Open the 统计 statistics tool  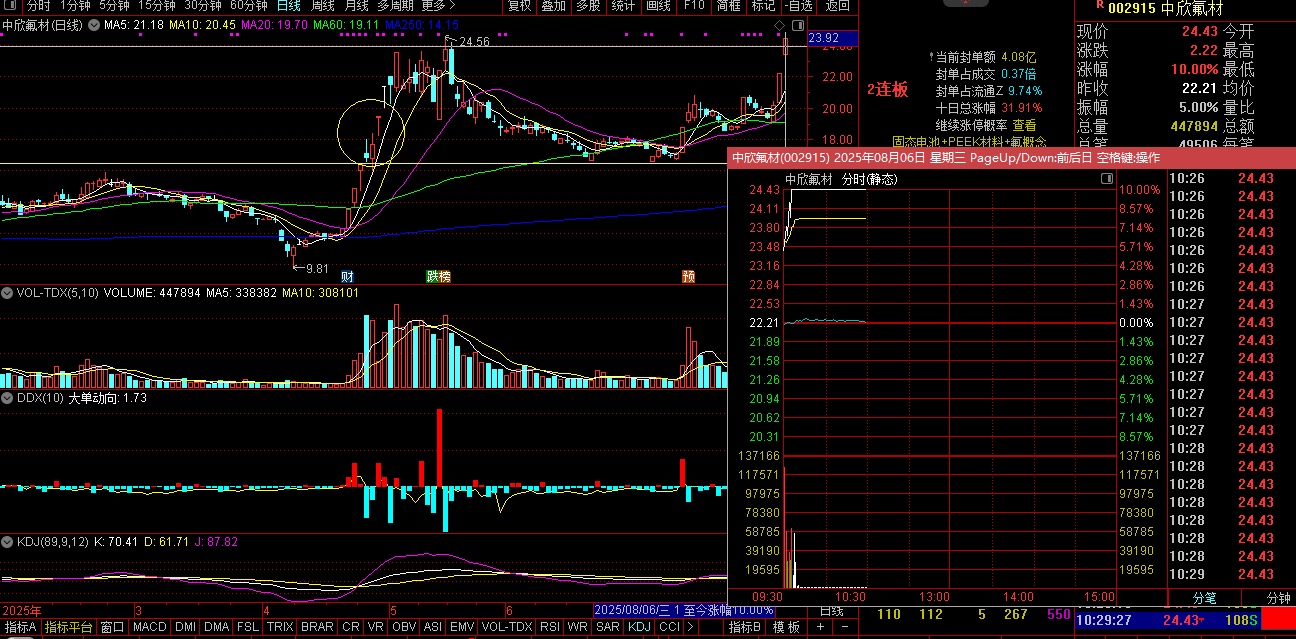[623, 5]
